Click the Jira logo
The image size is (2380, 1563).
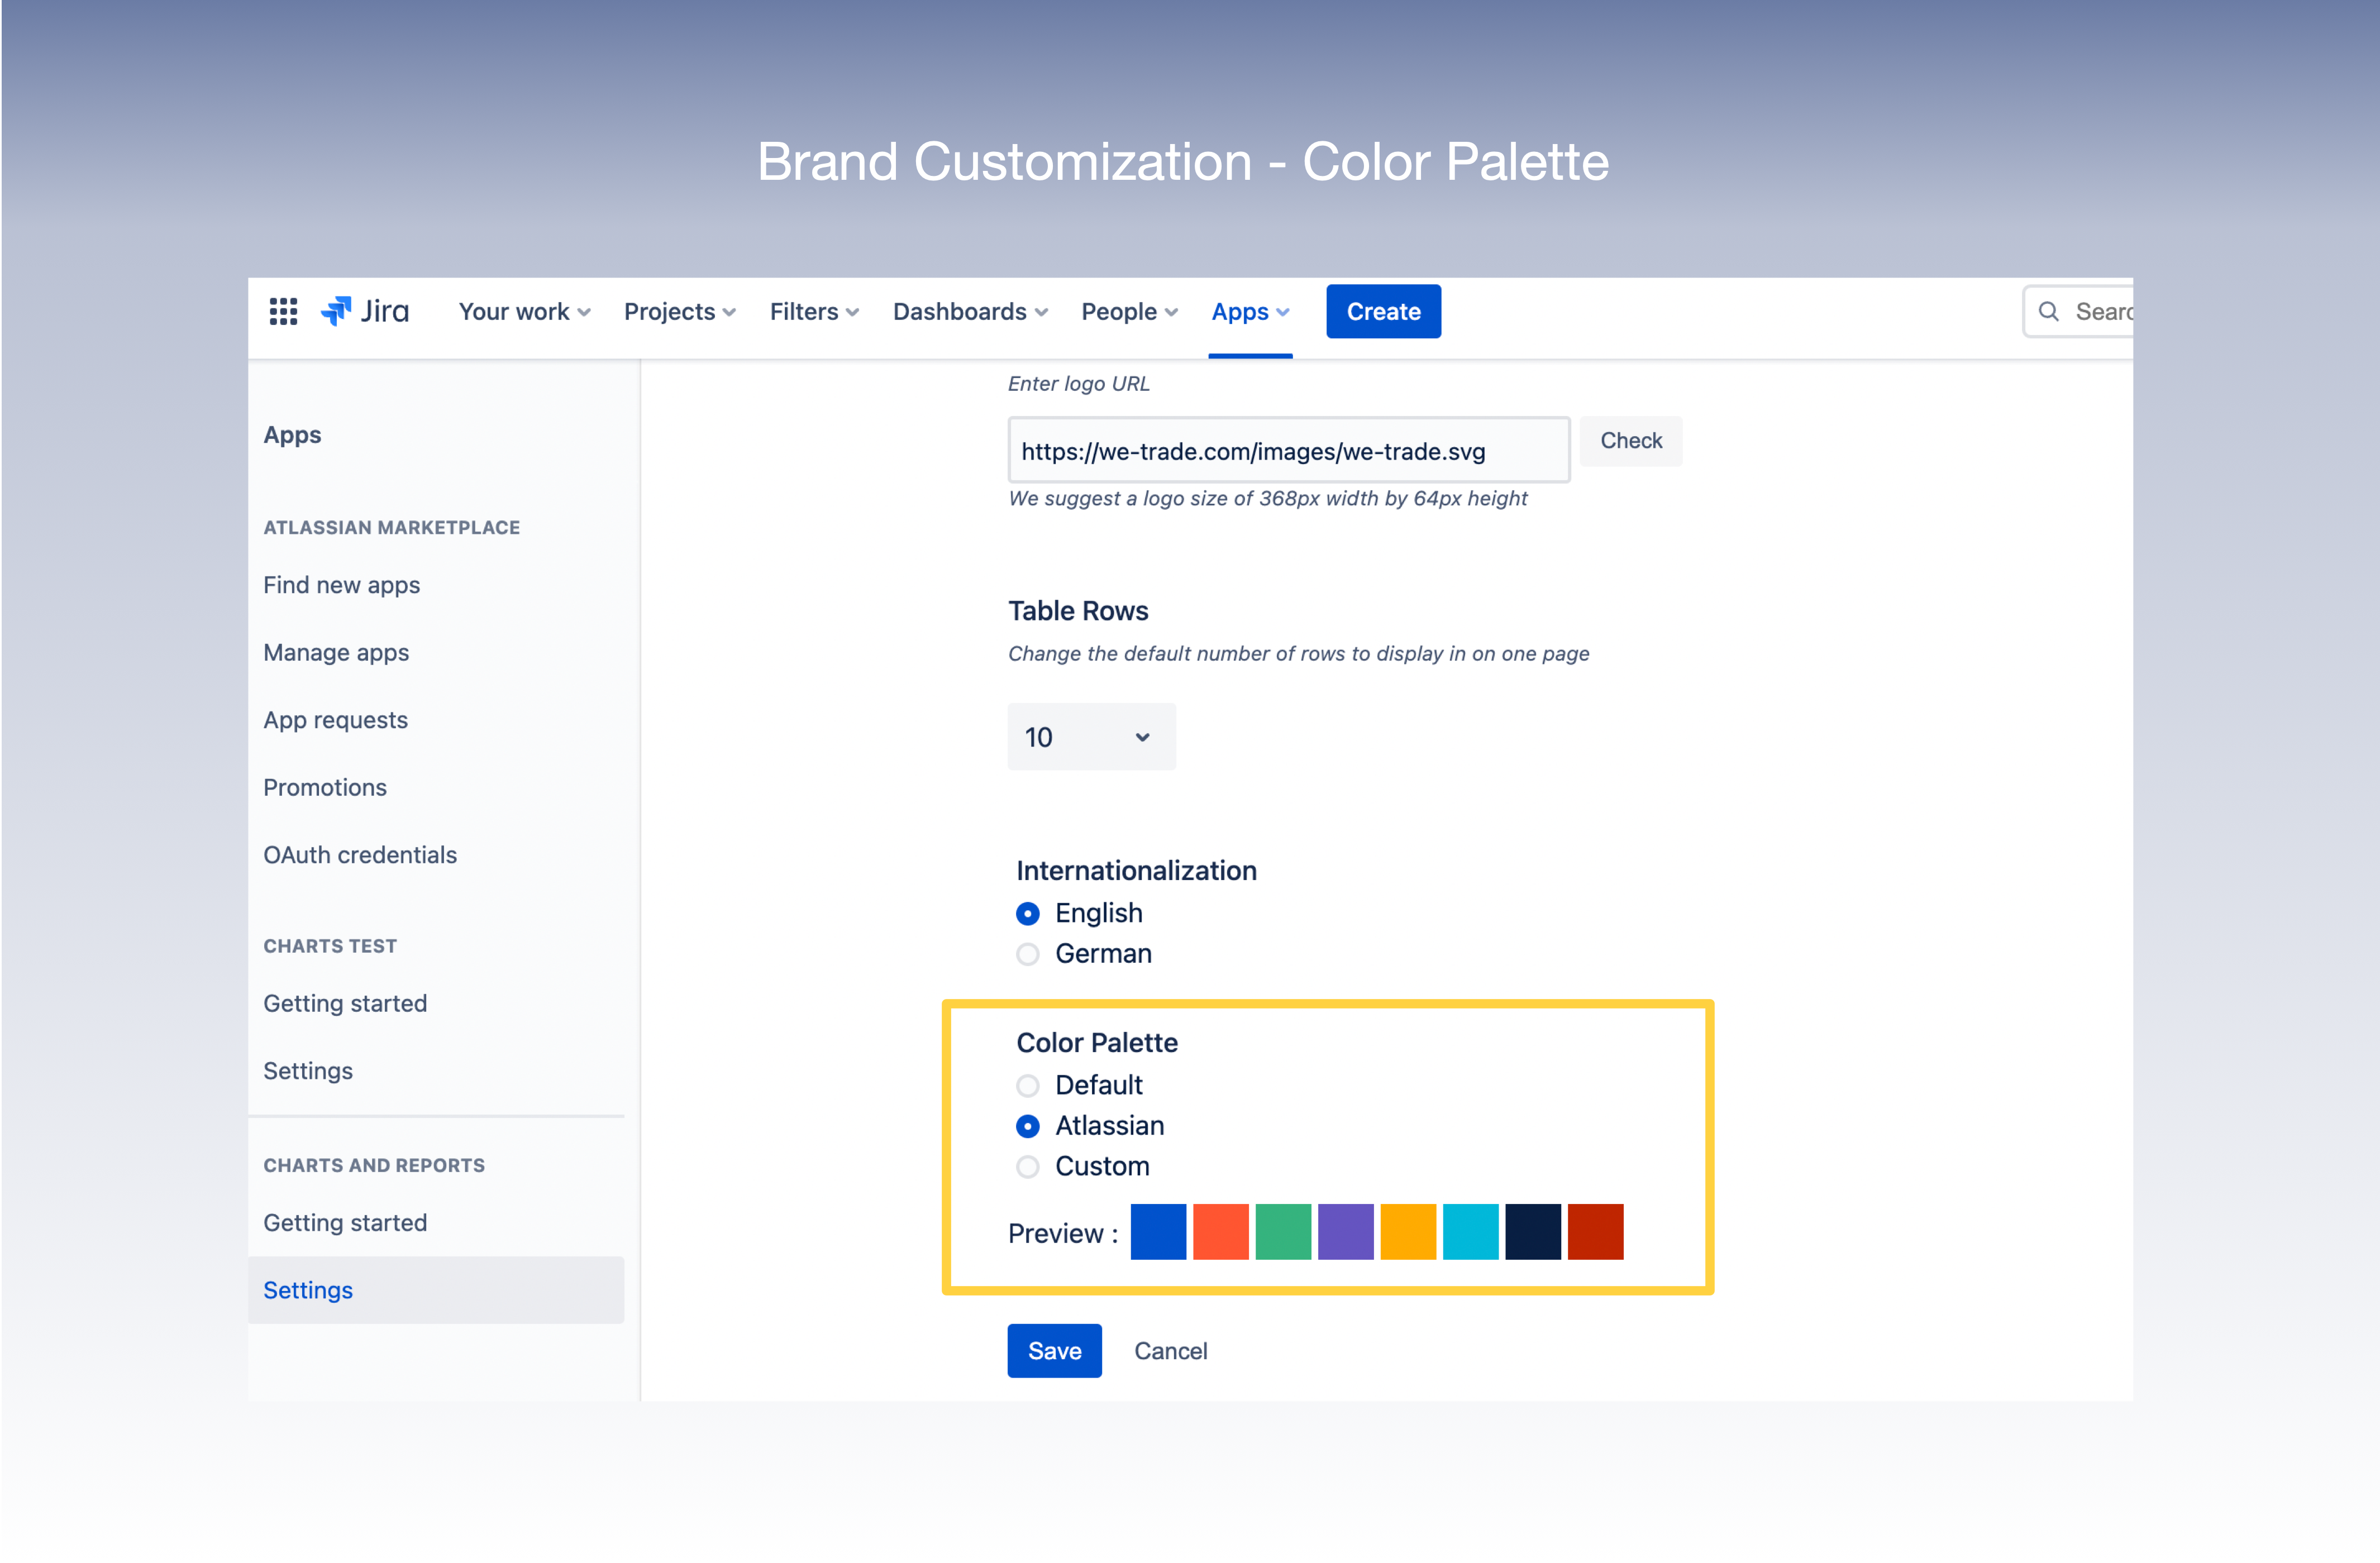(365, 311)
